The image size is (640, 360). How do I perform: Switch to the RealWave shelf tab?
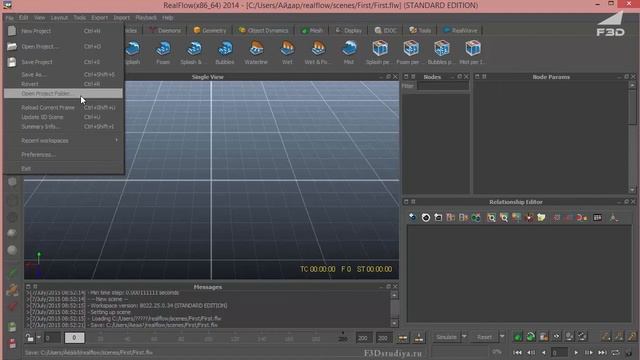point(460,31)
